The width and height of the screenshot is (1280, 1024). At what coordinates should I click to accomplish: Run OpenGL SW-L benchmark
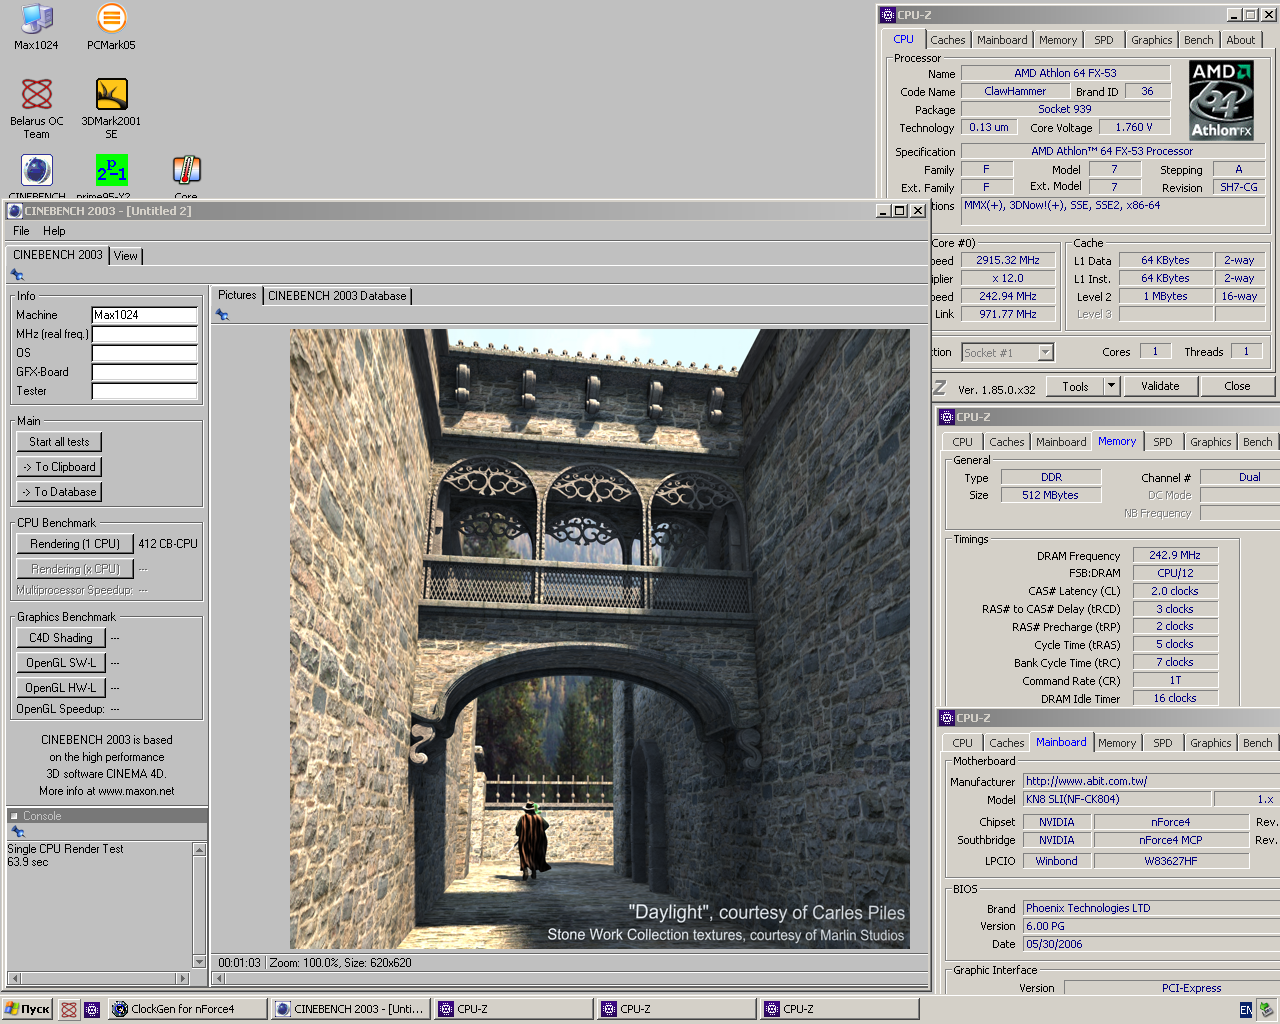(61, 663)
